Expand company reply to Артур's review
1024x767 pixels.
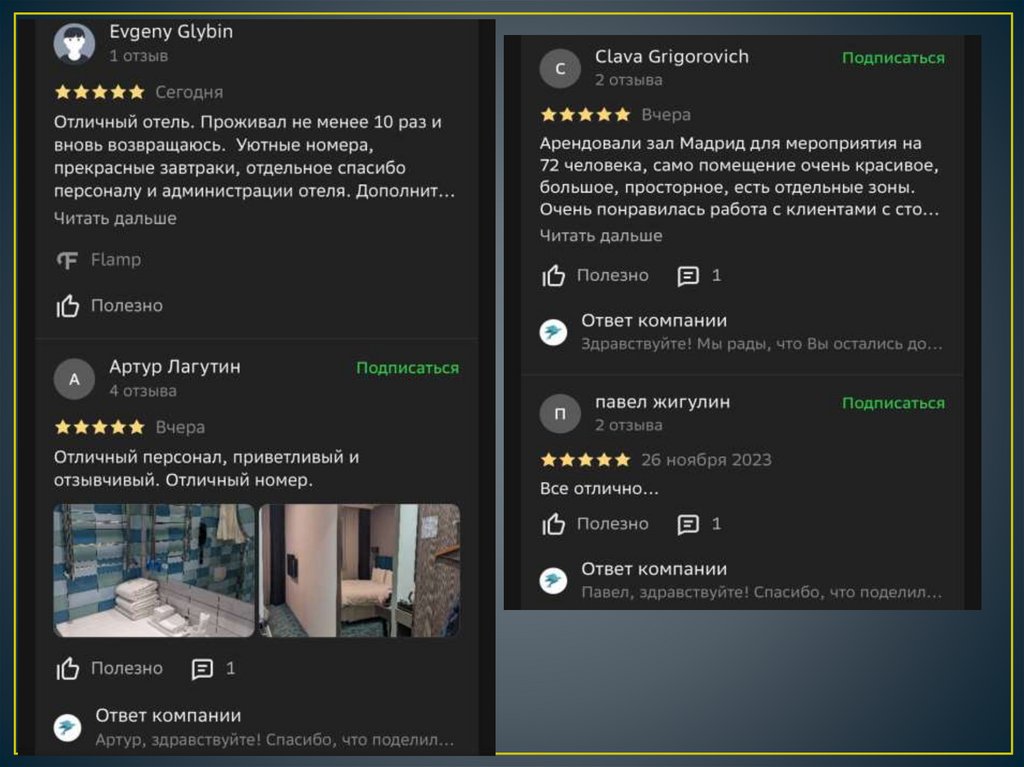[x=273, y=741]
